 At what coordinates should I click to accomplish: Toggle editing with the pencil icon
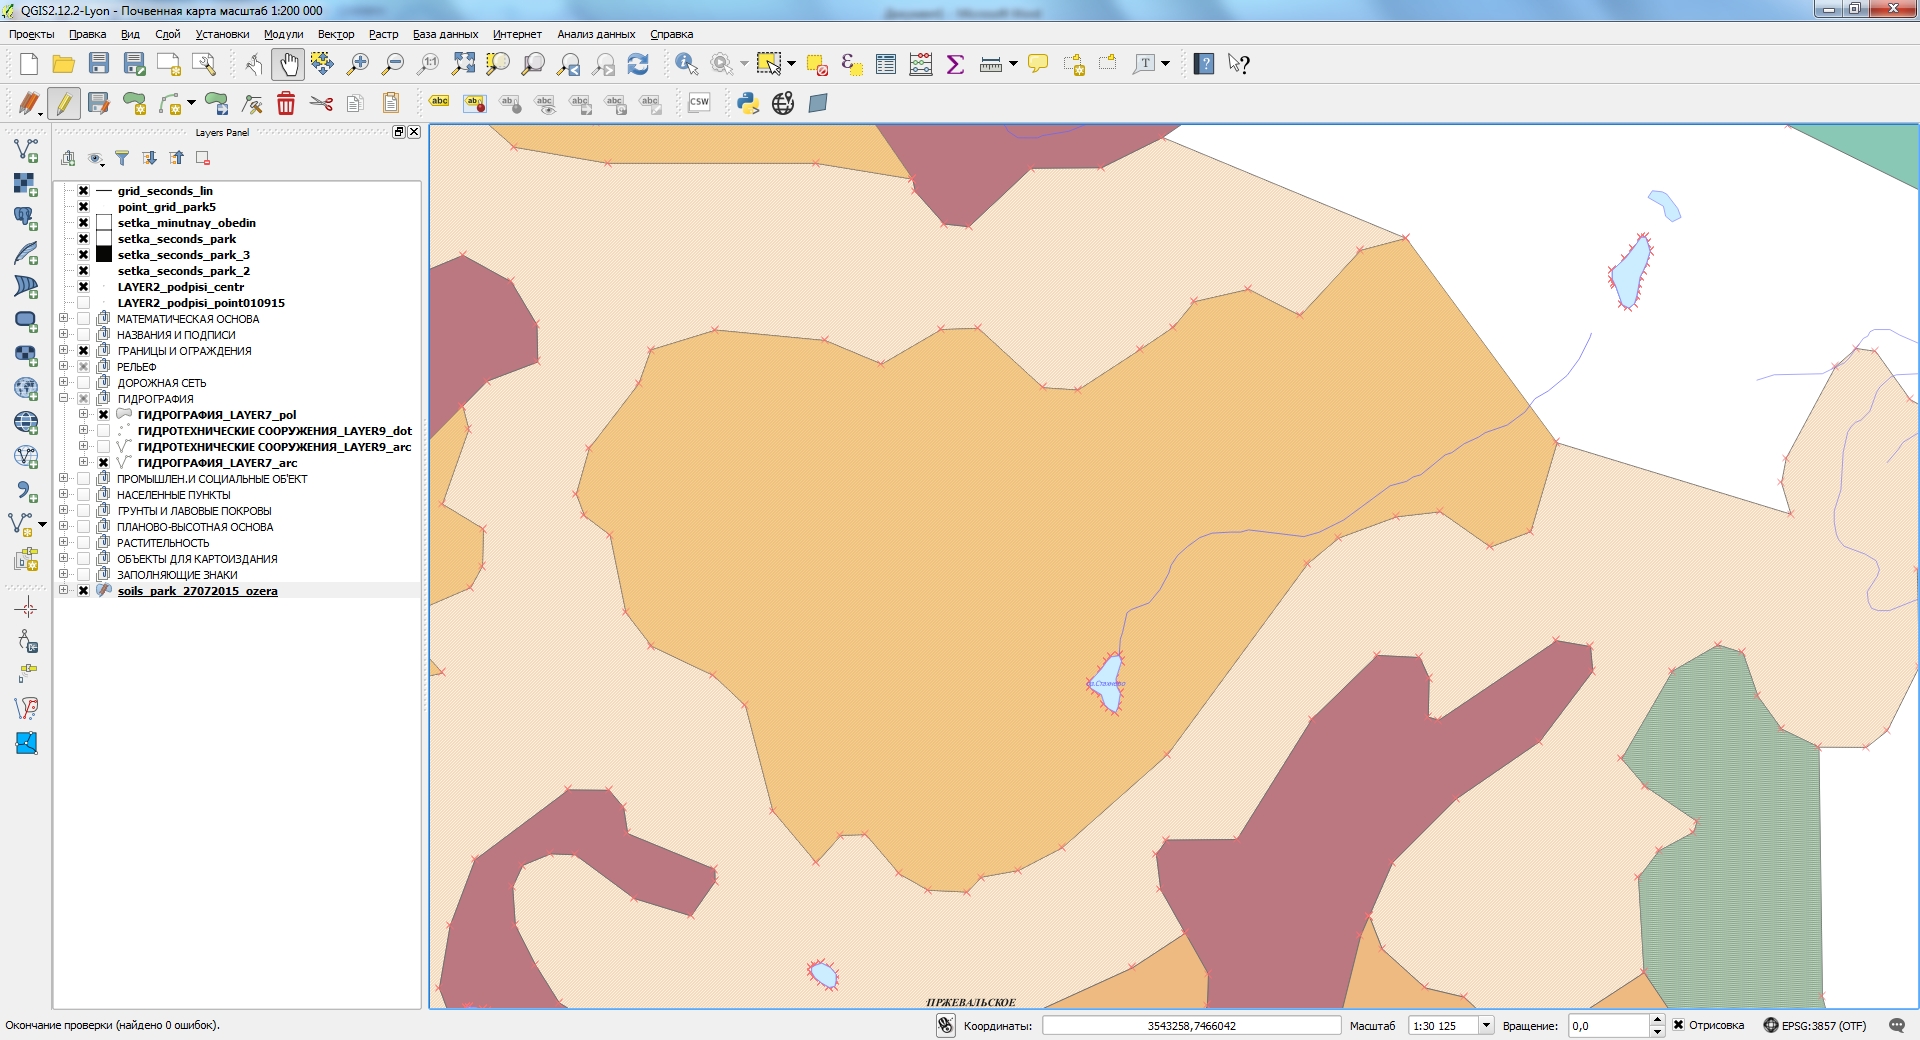pyautogui.click(x=65, y=102)
